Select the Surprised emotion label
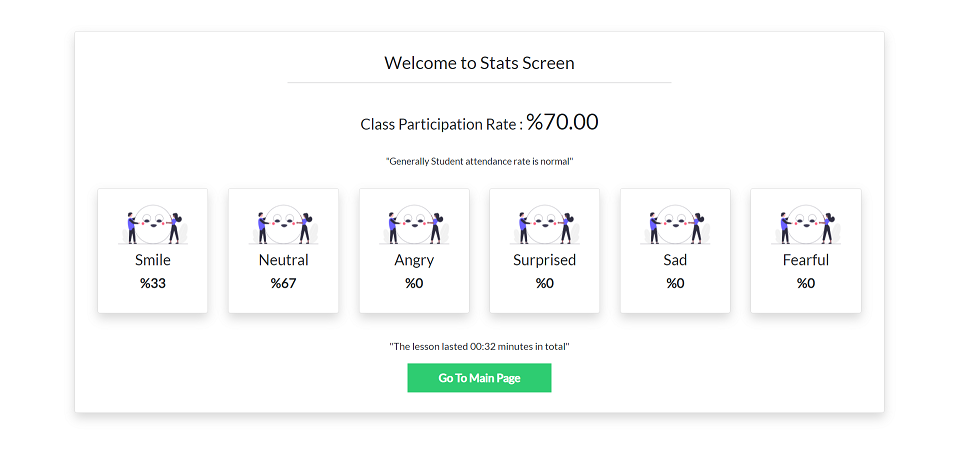 (x=544, y=260)
